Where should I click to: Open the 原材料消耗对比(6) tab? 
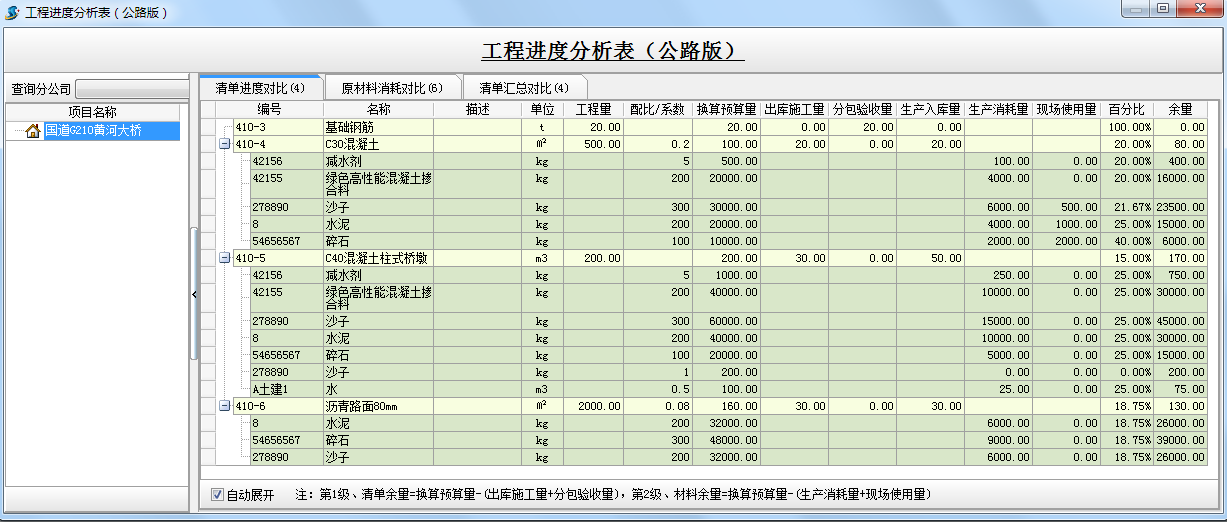coord(391,88)
